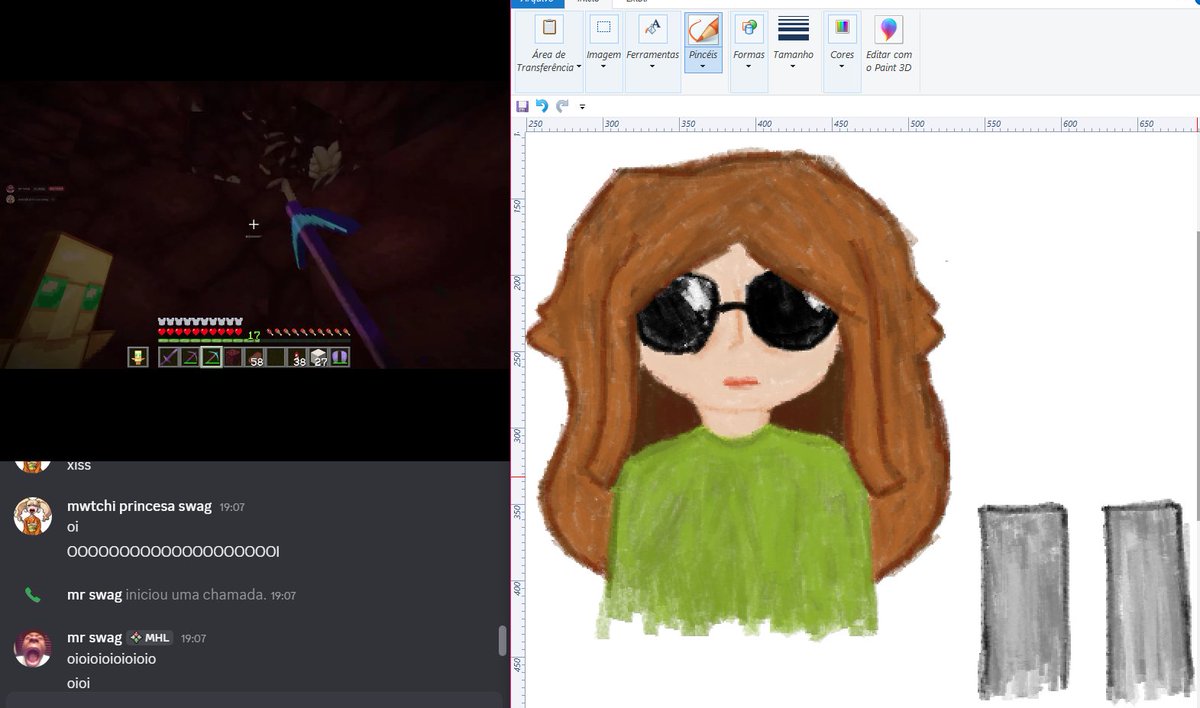Select the Pincéis brush icon
This screenshot has width=1200, height=708.
[x=703, y=28]
